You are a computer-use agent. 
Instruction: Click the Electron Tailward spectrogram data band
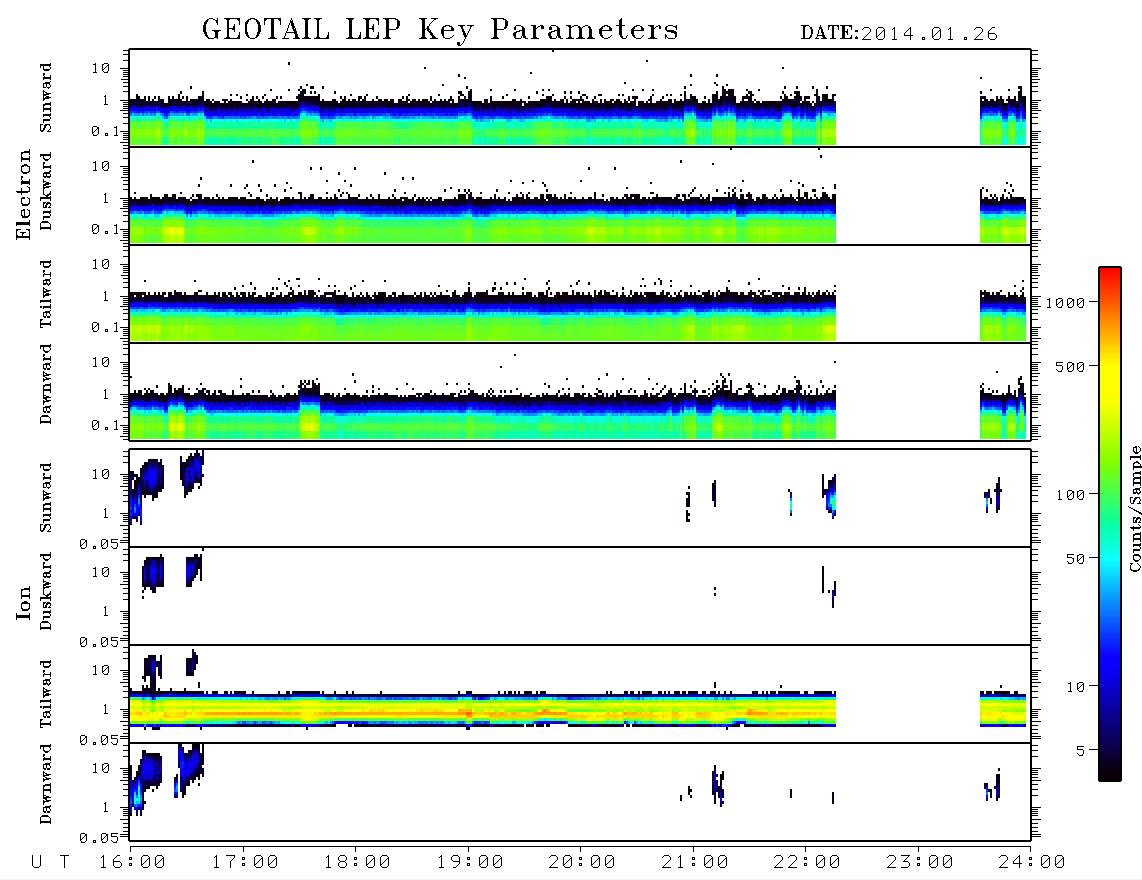pos(482,317)
